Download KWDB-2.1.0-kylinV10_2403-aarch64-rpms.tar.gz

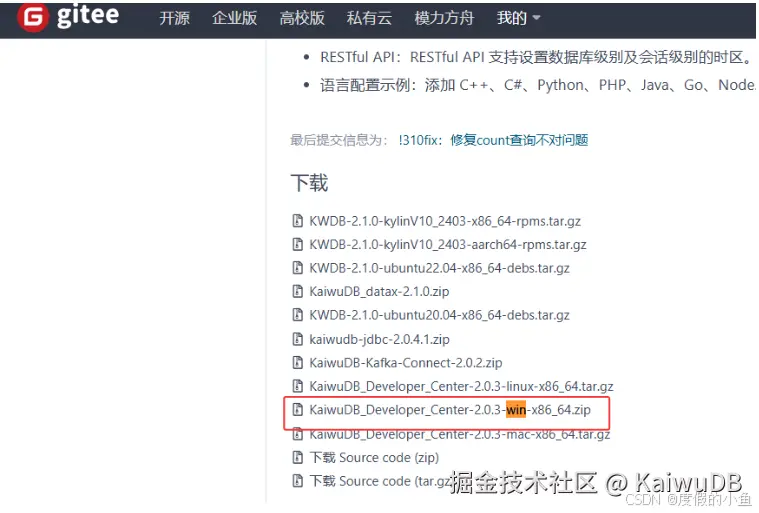(448, 244)
